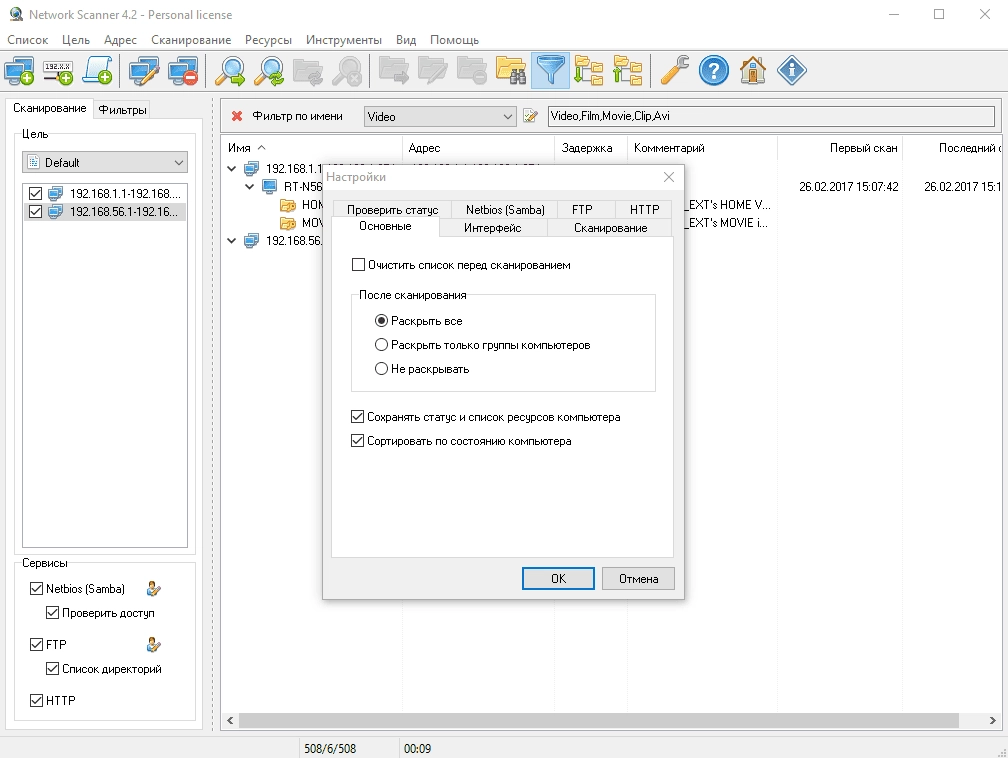Collapse the 192.168.56 tree group
Image resolution: width=1008 pixels, height=758 pixels.
[232, 240]
